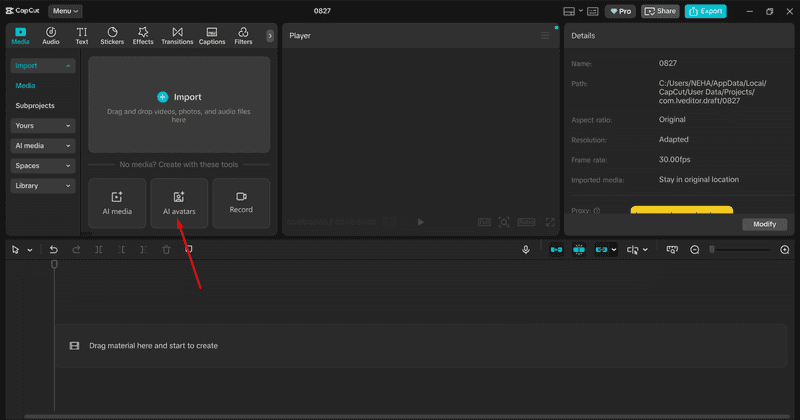Click the Import media drop area
Screen dimensions: 800x420
[179, 105]
